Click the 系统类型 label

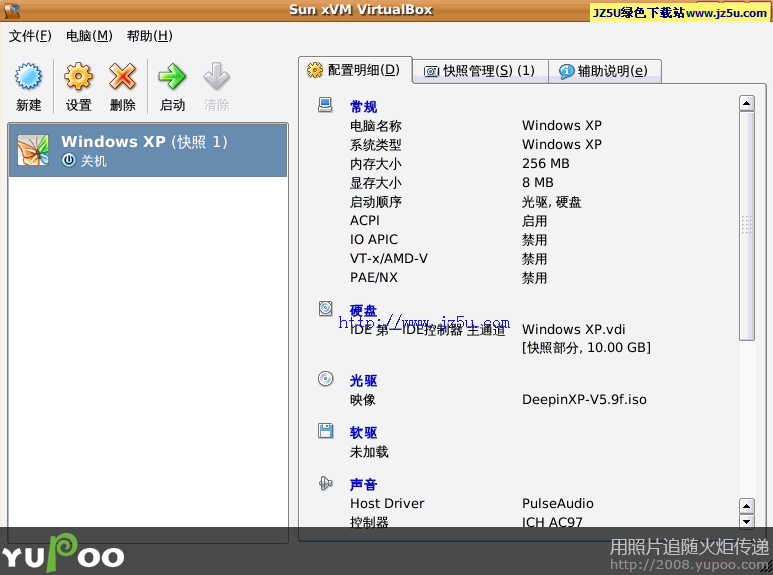(x=376, y=144)
